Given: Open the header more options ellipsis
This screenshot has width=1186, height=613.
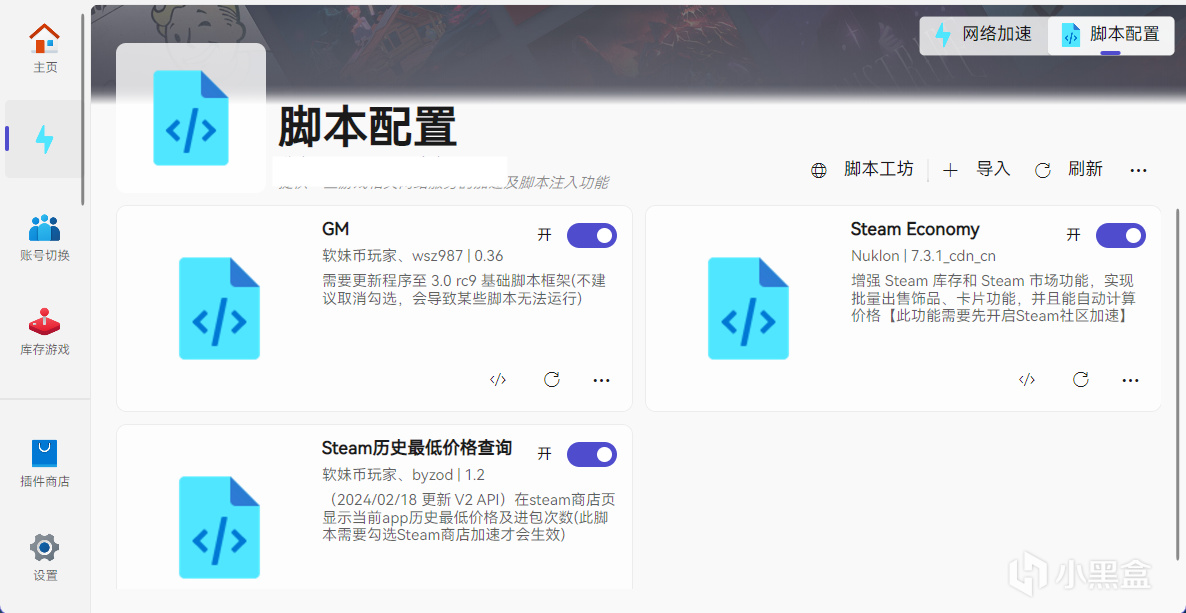Looking at the screenshot, I should point(1138,170).
